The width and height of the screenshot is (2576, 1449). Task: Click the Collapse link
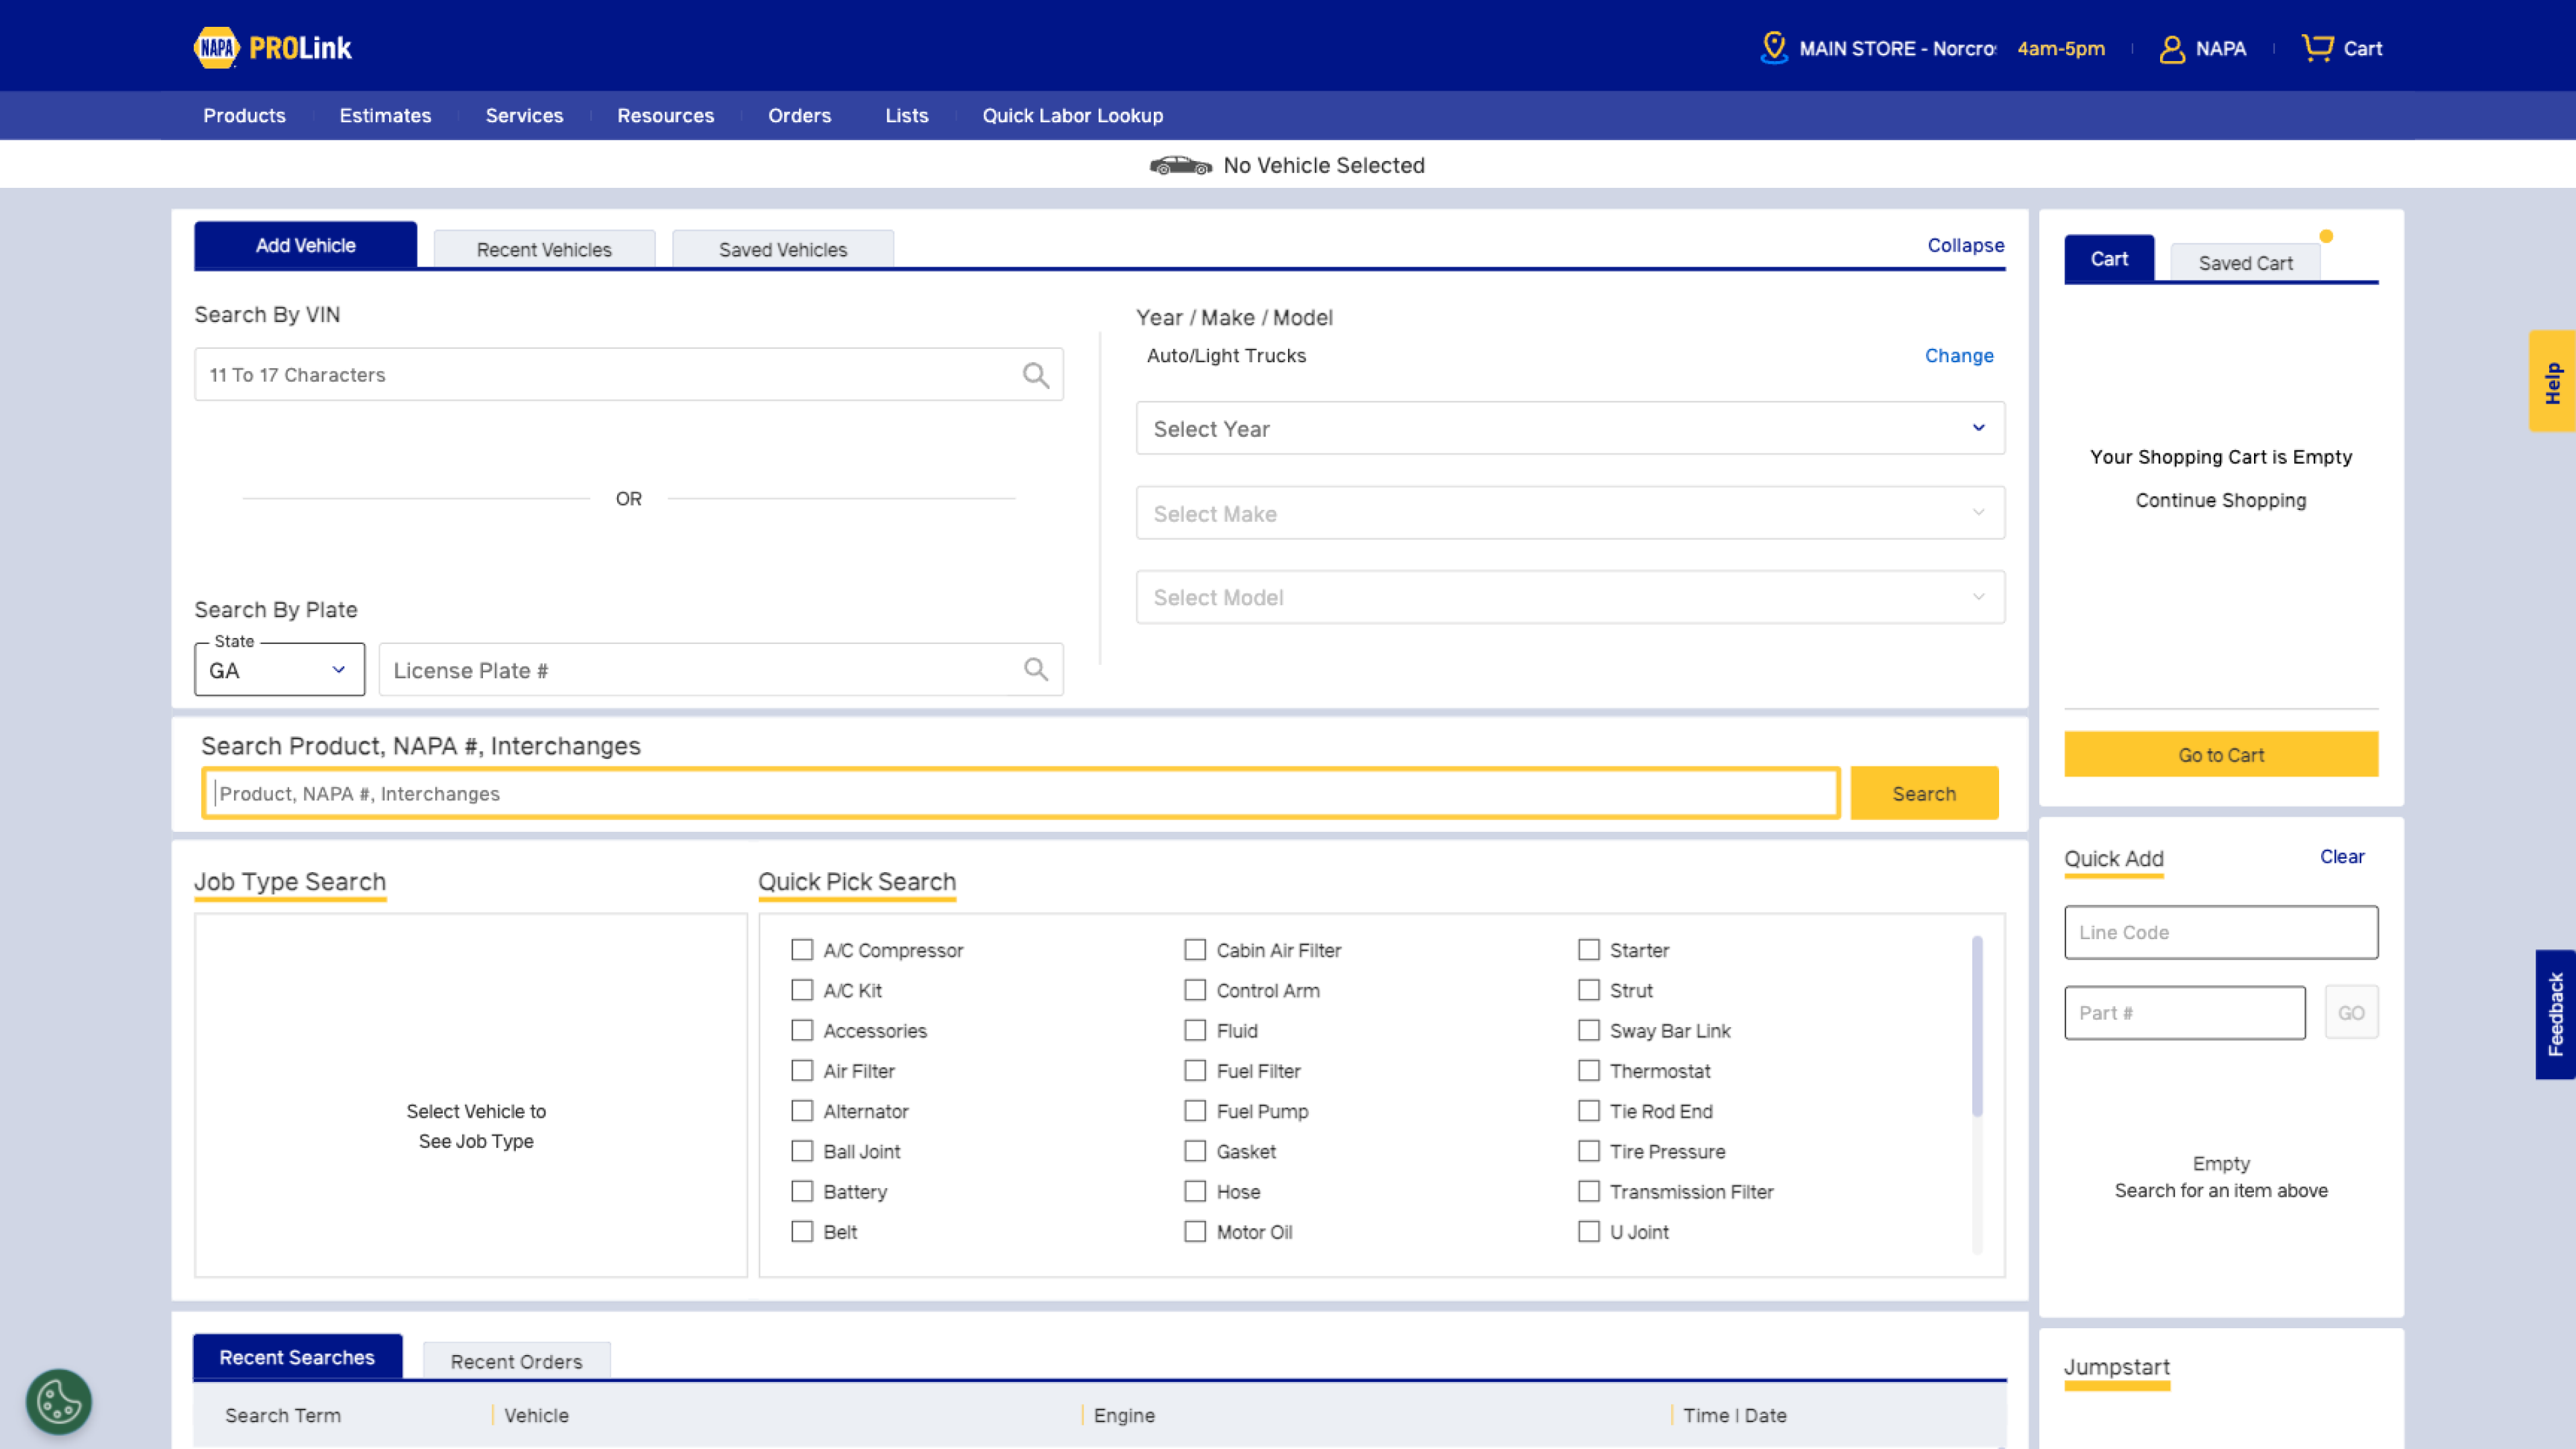(1965, 245)
